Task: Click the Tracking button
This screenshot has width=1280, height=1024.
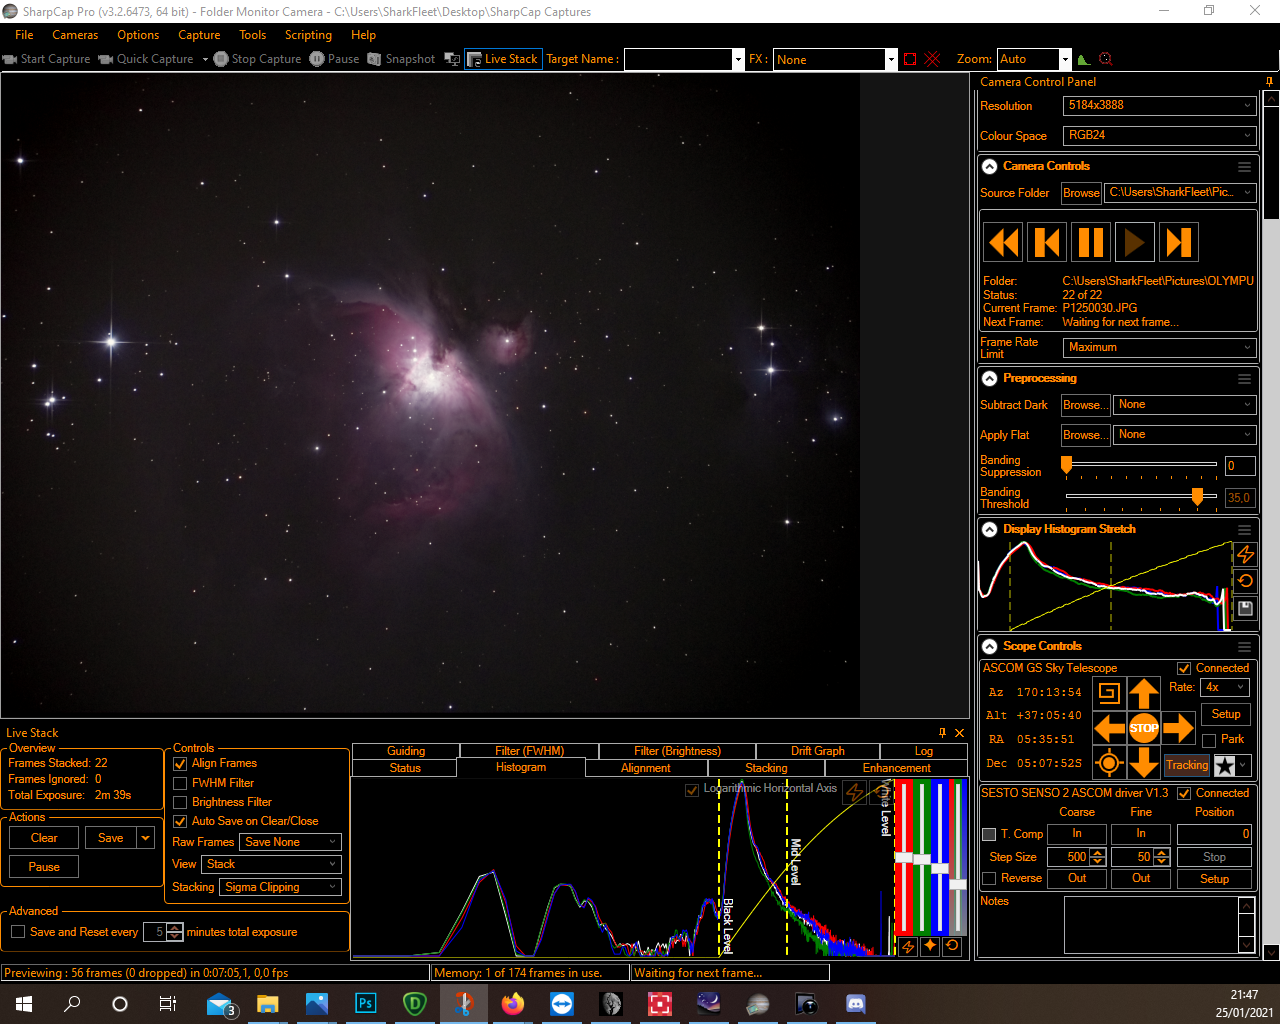Action: (1187, 766)
